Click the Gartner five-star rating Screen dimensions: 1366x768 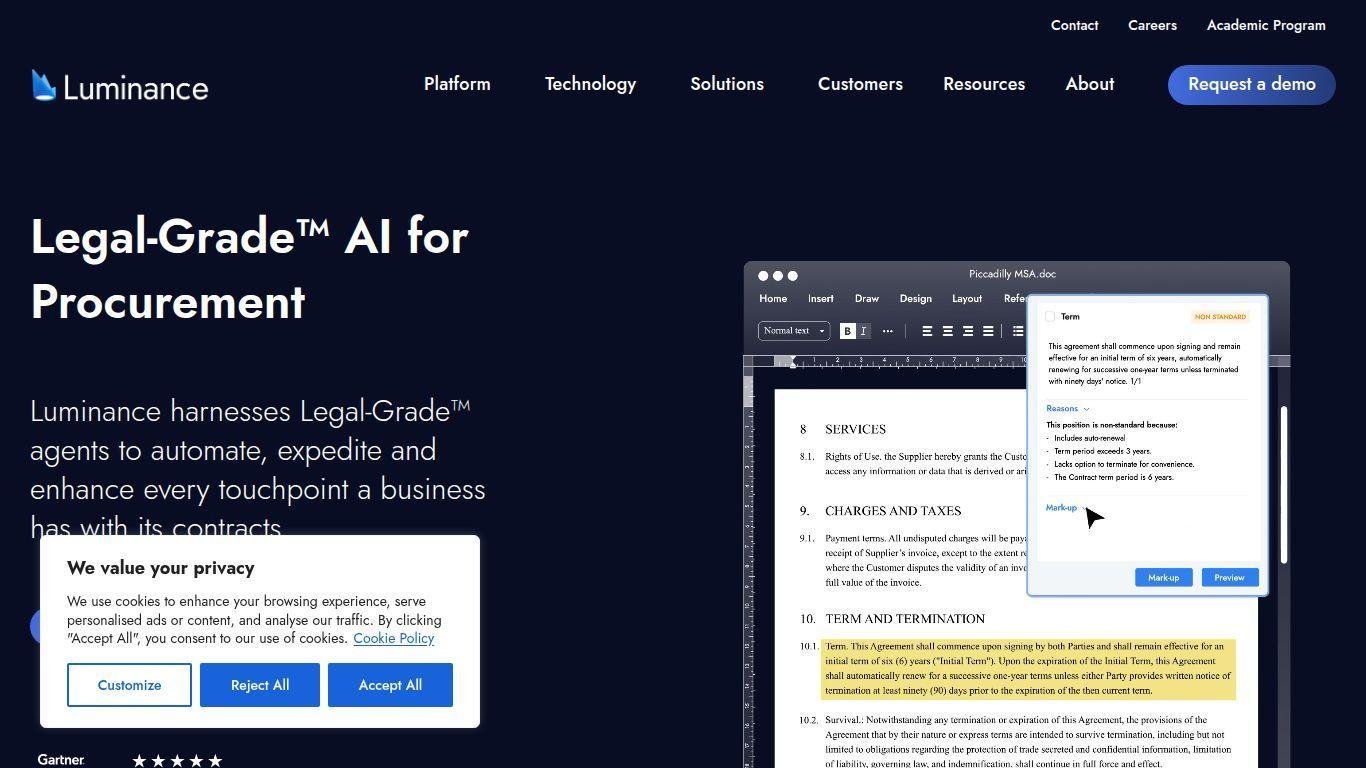point(177,761)
